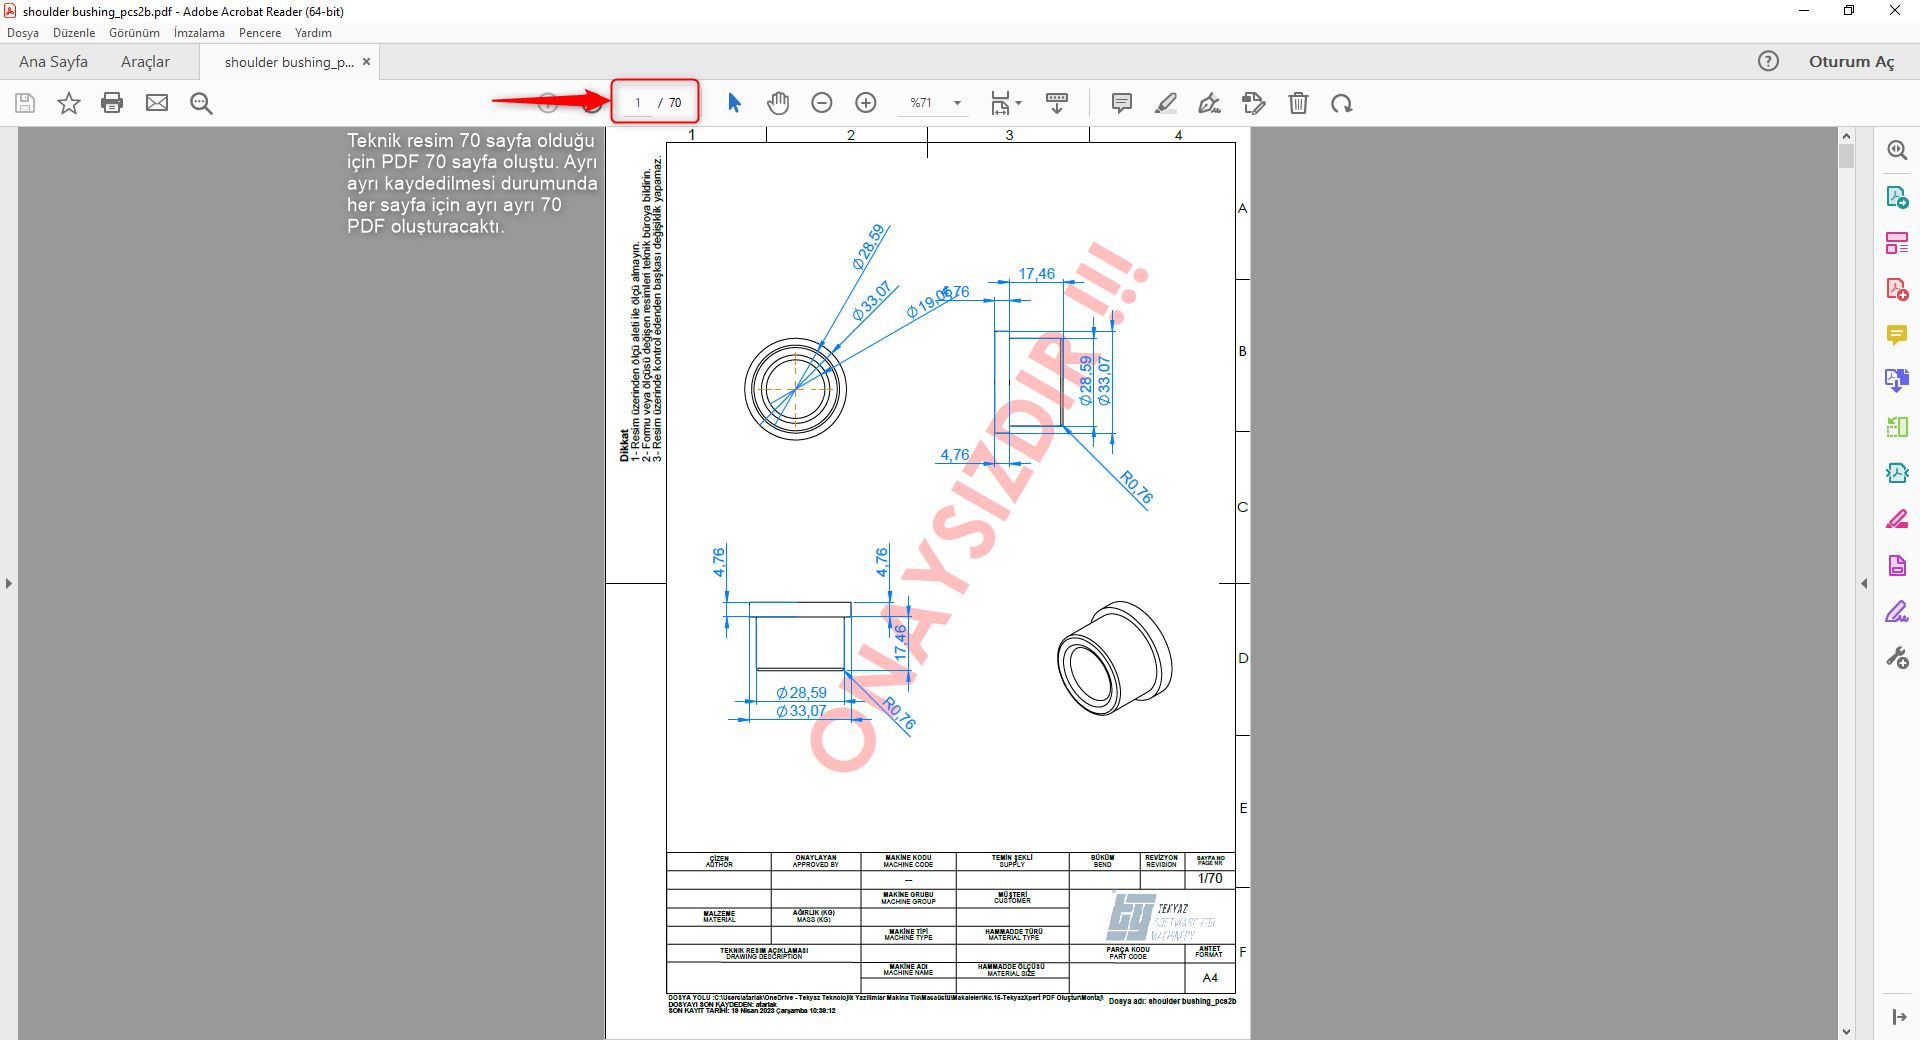The height and width of the screenshot is (1040, 1920).
Task: Open Edit PDF tool in right panel
Action: point(1897,243)
